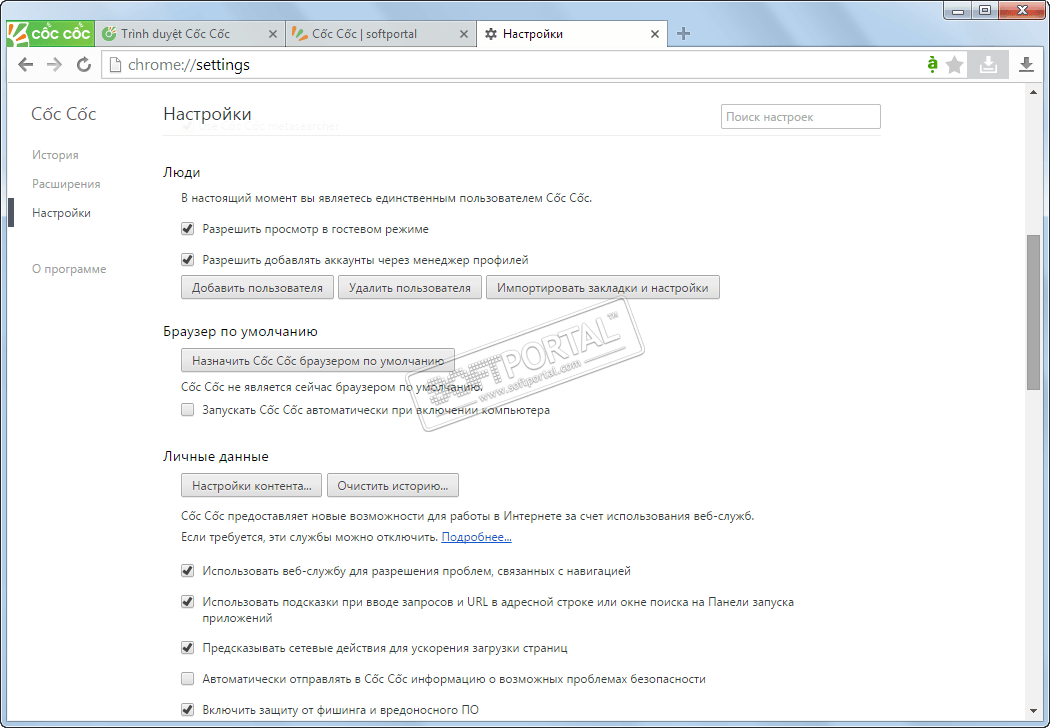Open downloads via the download arrow icon
The width and height of the screenshot is (1050, 728).
(x=1026, y=65)
